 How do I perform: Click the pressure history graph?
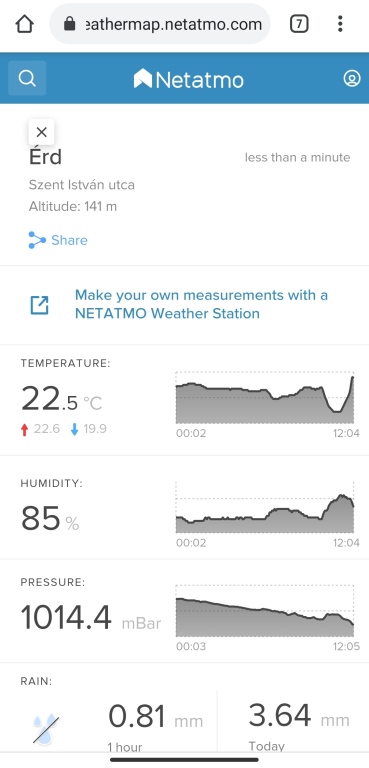point(265,611)
